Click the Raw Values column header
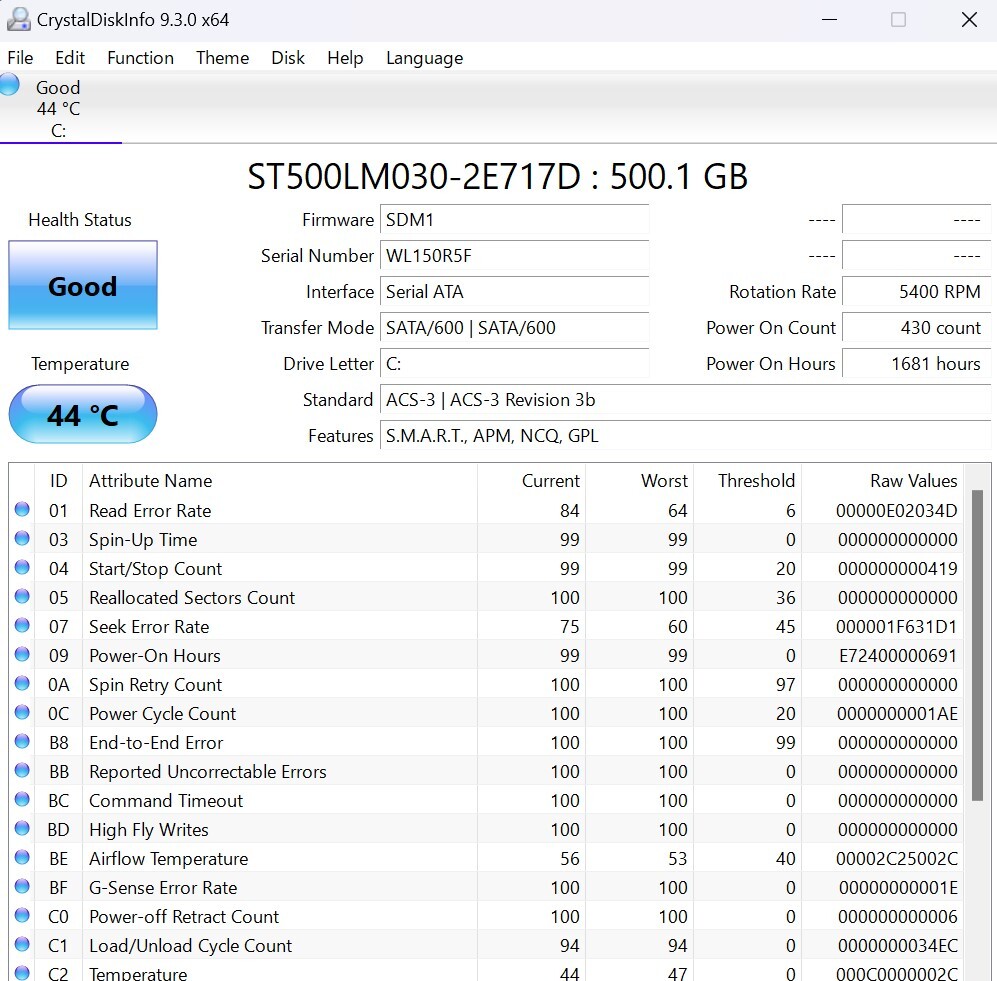This screenshot has height=981, width=997. 883,481
